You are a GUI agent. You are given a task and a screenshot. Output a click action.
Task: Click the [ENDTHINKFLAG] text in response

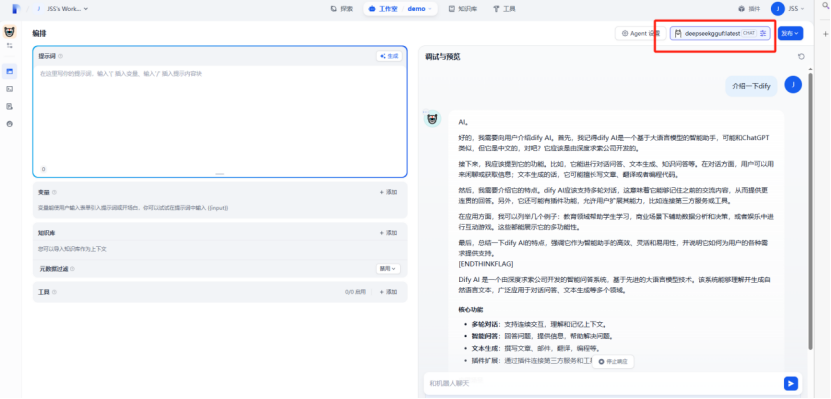point(485,263)
